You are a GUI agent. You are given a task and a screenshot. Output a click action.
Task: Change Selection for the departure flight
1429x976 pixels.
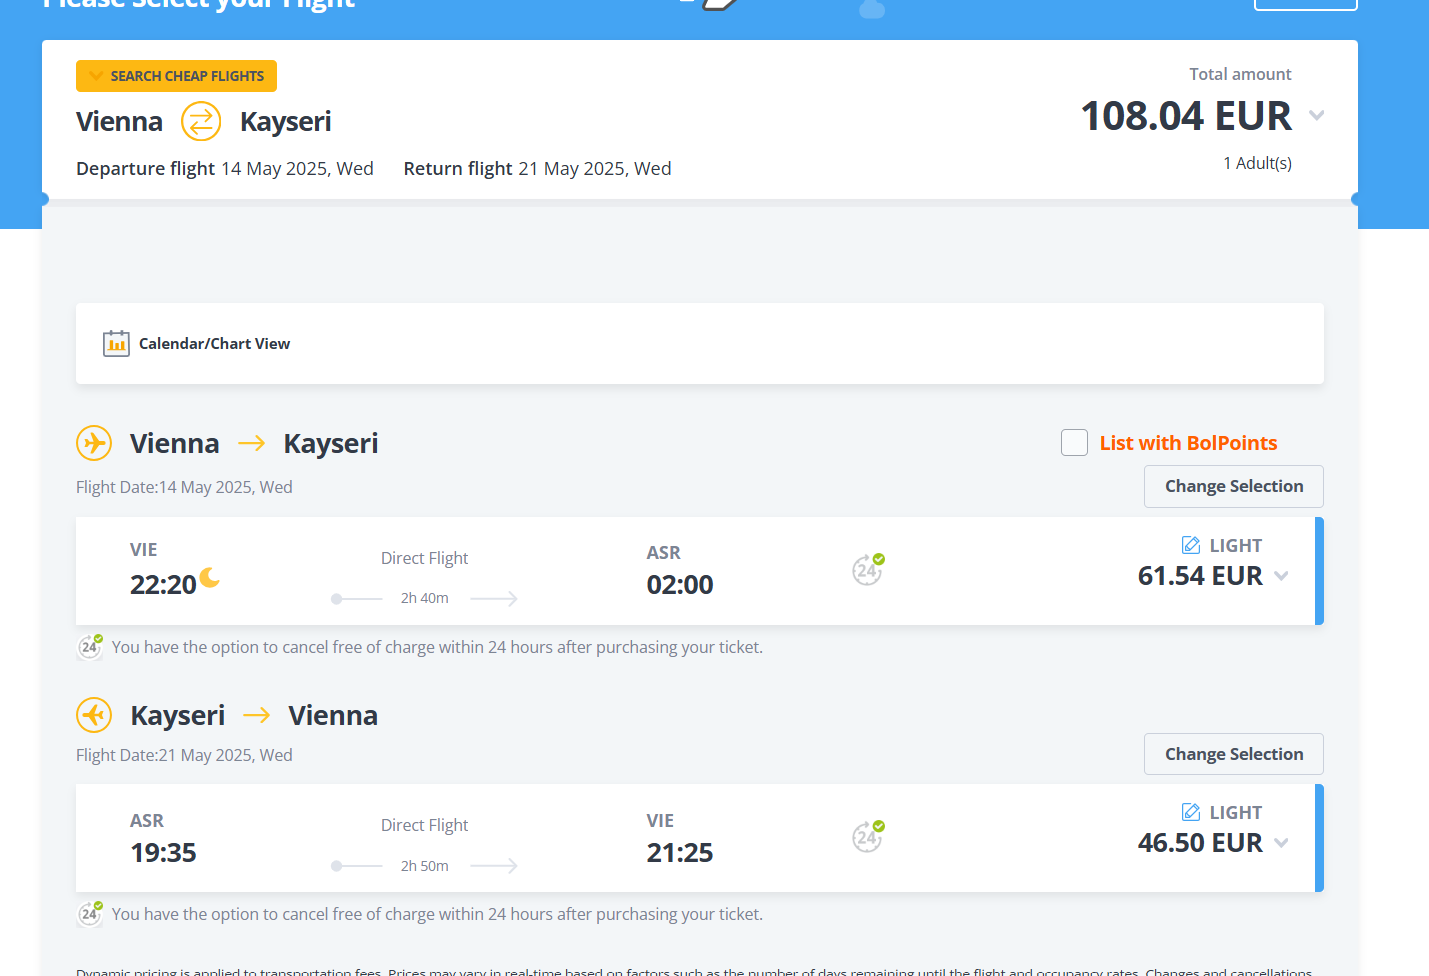1233,486
